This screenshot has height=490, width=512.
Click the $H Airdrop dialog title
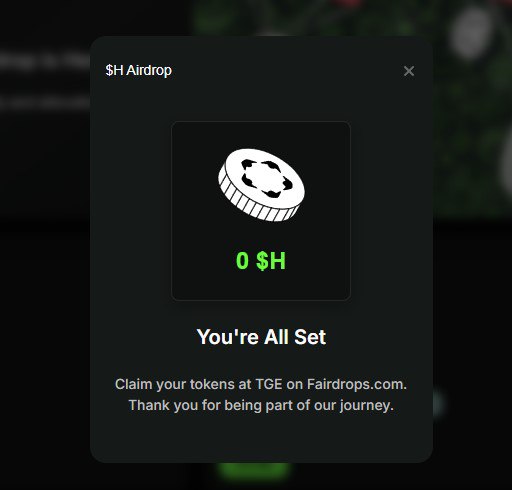click(139, 70)
